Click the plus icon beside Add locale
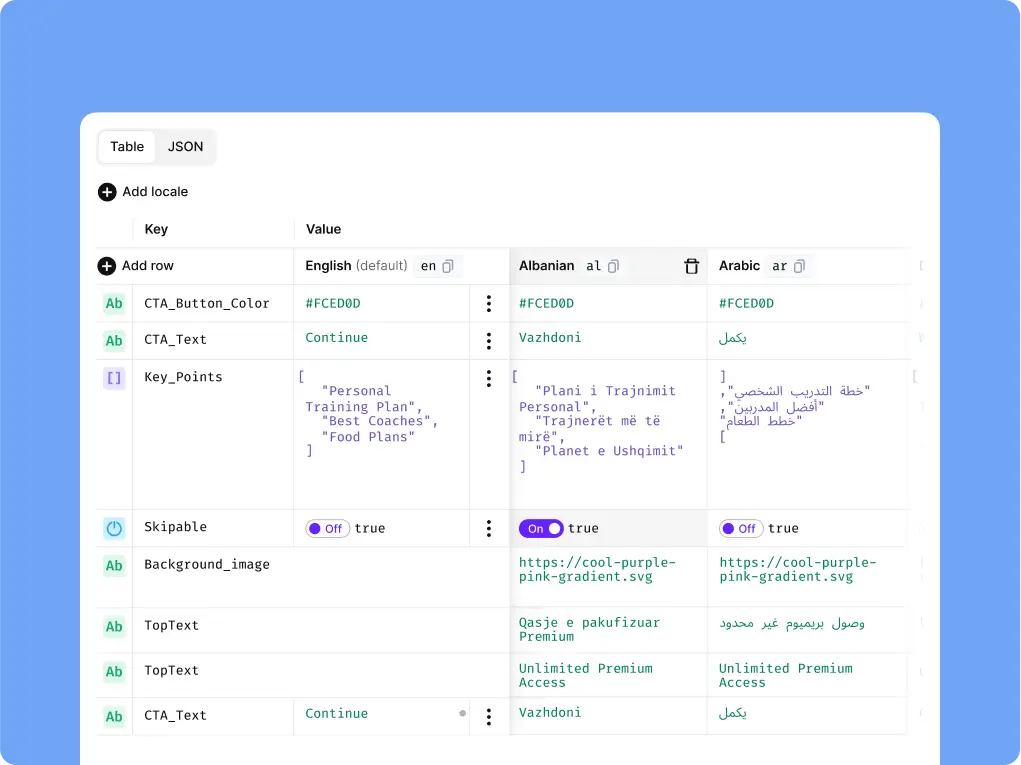 coord(107,192)
